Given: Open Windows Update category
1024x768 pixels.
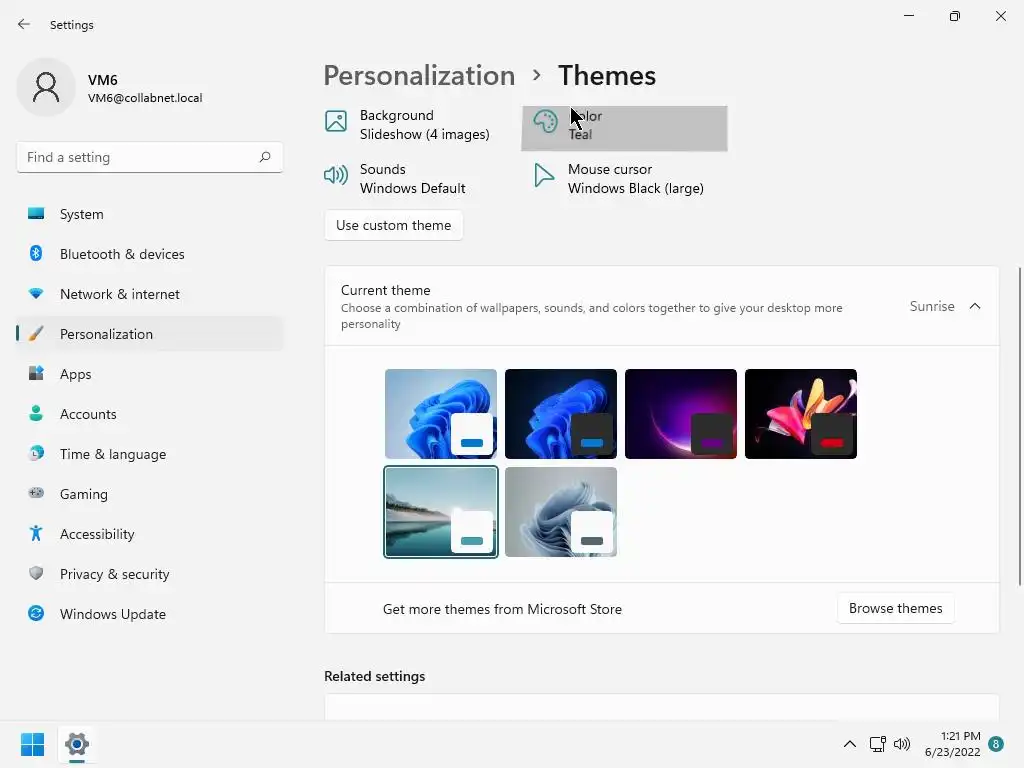Looking at the screenshot, I should pyautogui.click(x=150, y=614).
